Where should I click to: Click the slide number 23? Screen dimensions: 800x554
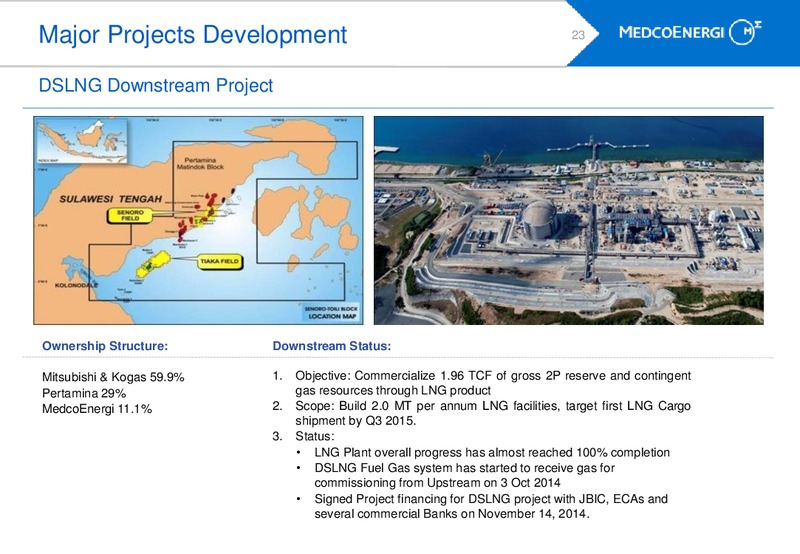click(x=578, y=35)
